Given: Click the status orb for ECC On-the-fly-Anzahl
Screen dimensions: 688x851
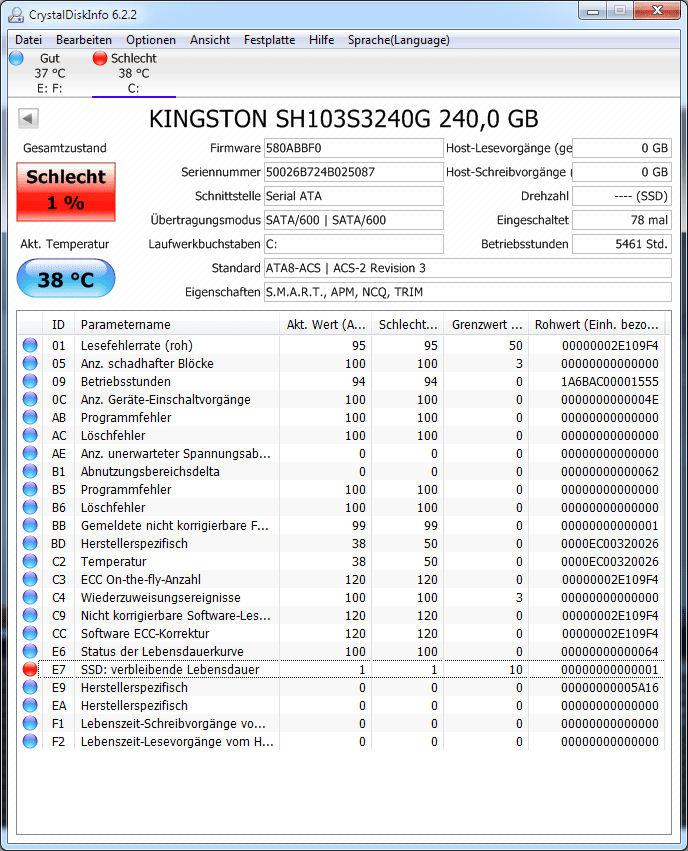Looking at the screenshot, I should point(30,579).
